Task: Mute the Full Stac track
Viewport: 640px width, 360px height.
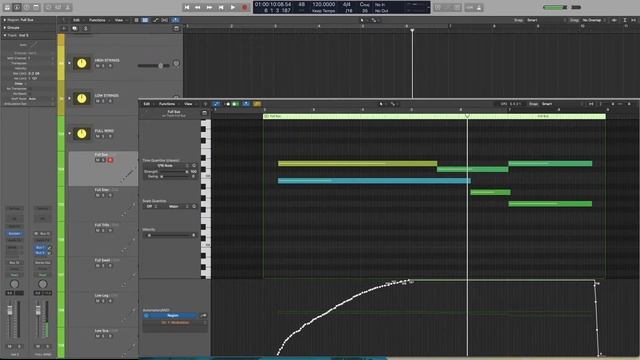Action: point(98,195)
